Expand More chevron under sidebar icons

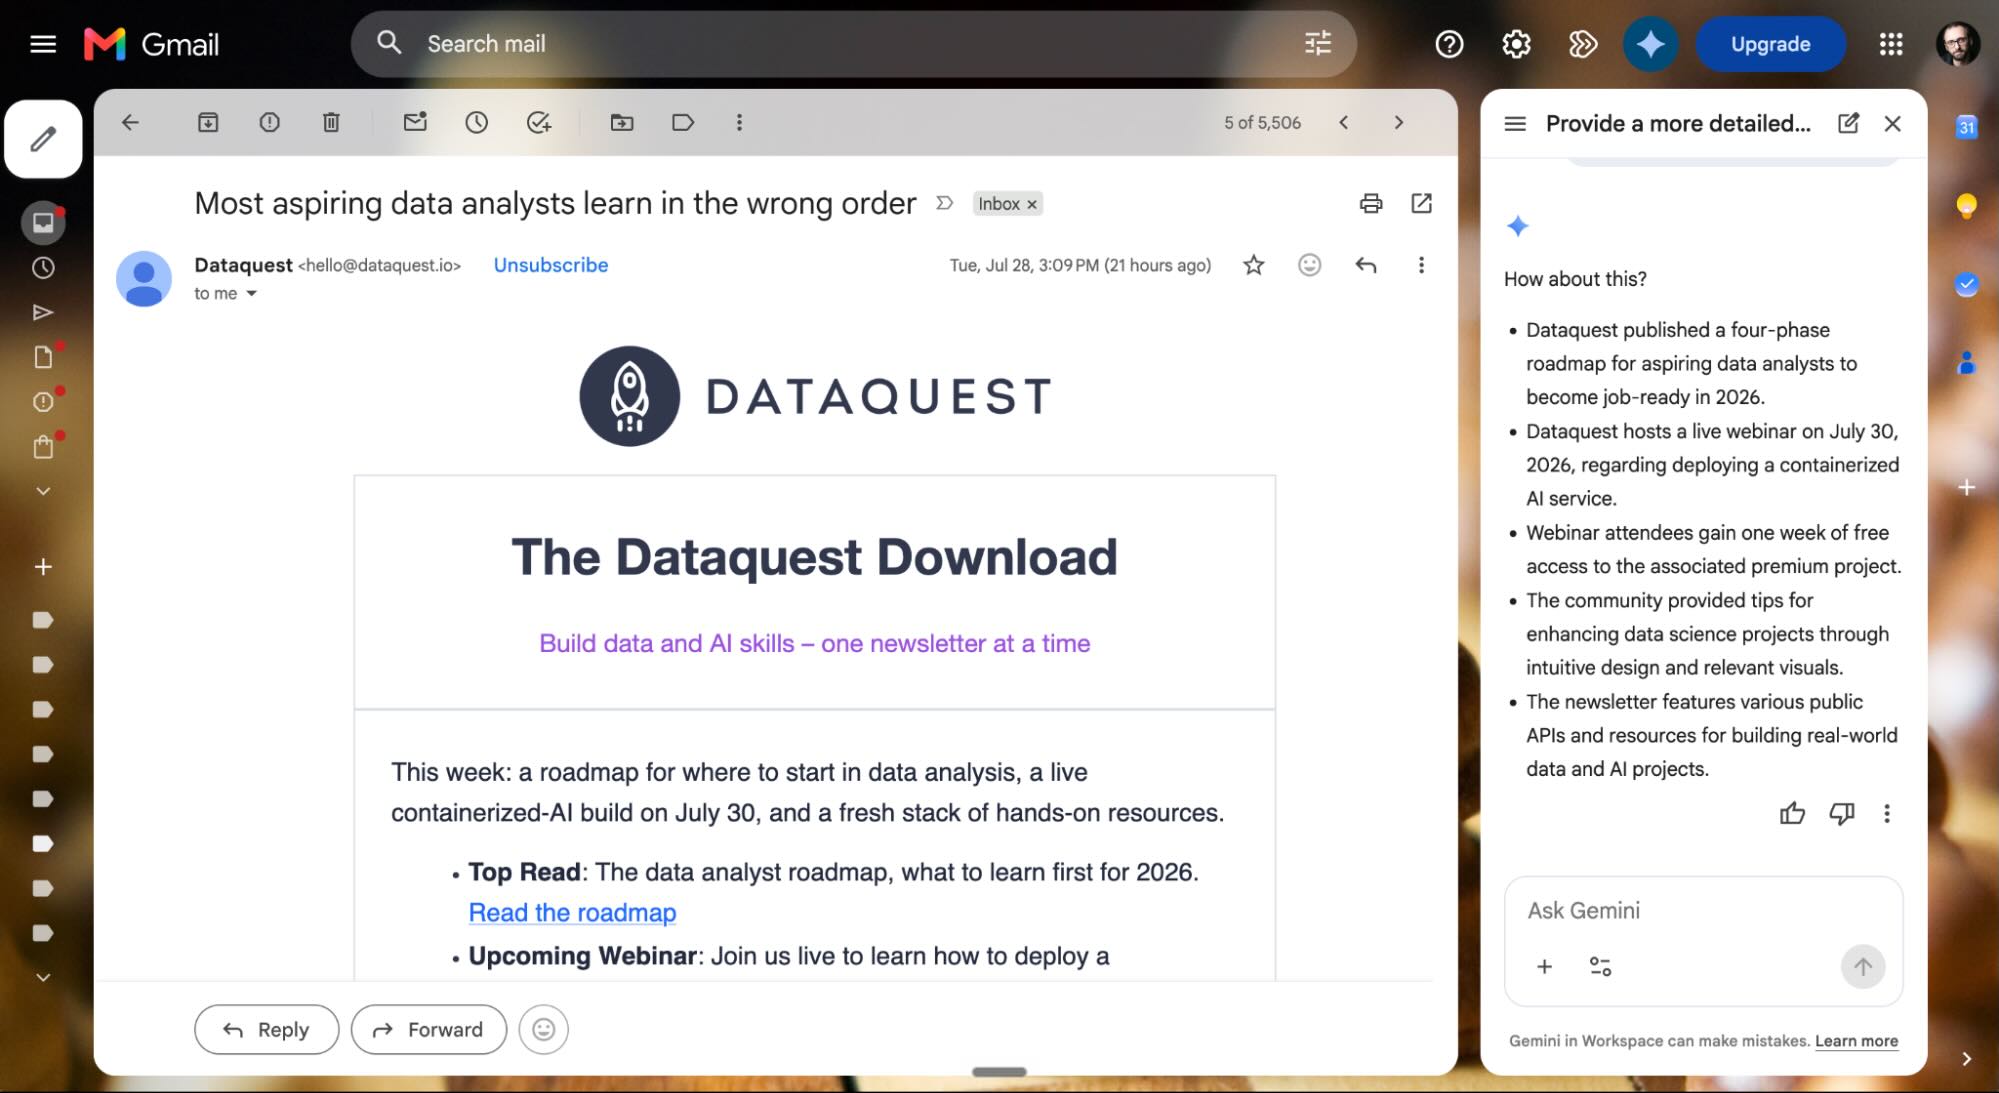click(43, 492)
